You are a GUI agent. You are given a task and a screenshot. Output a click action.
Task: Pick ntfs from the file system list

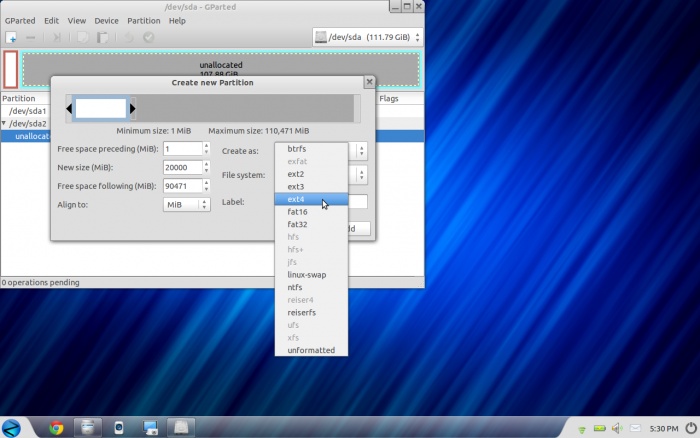pyautogui.click(x=311, y=287)
